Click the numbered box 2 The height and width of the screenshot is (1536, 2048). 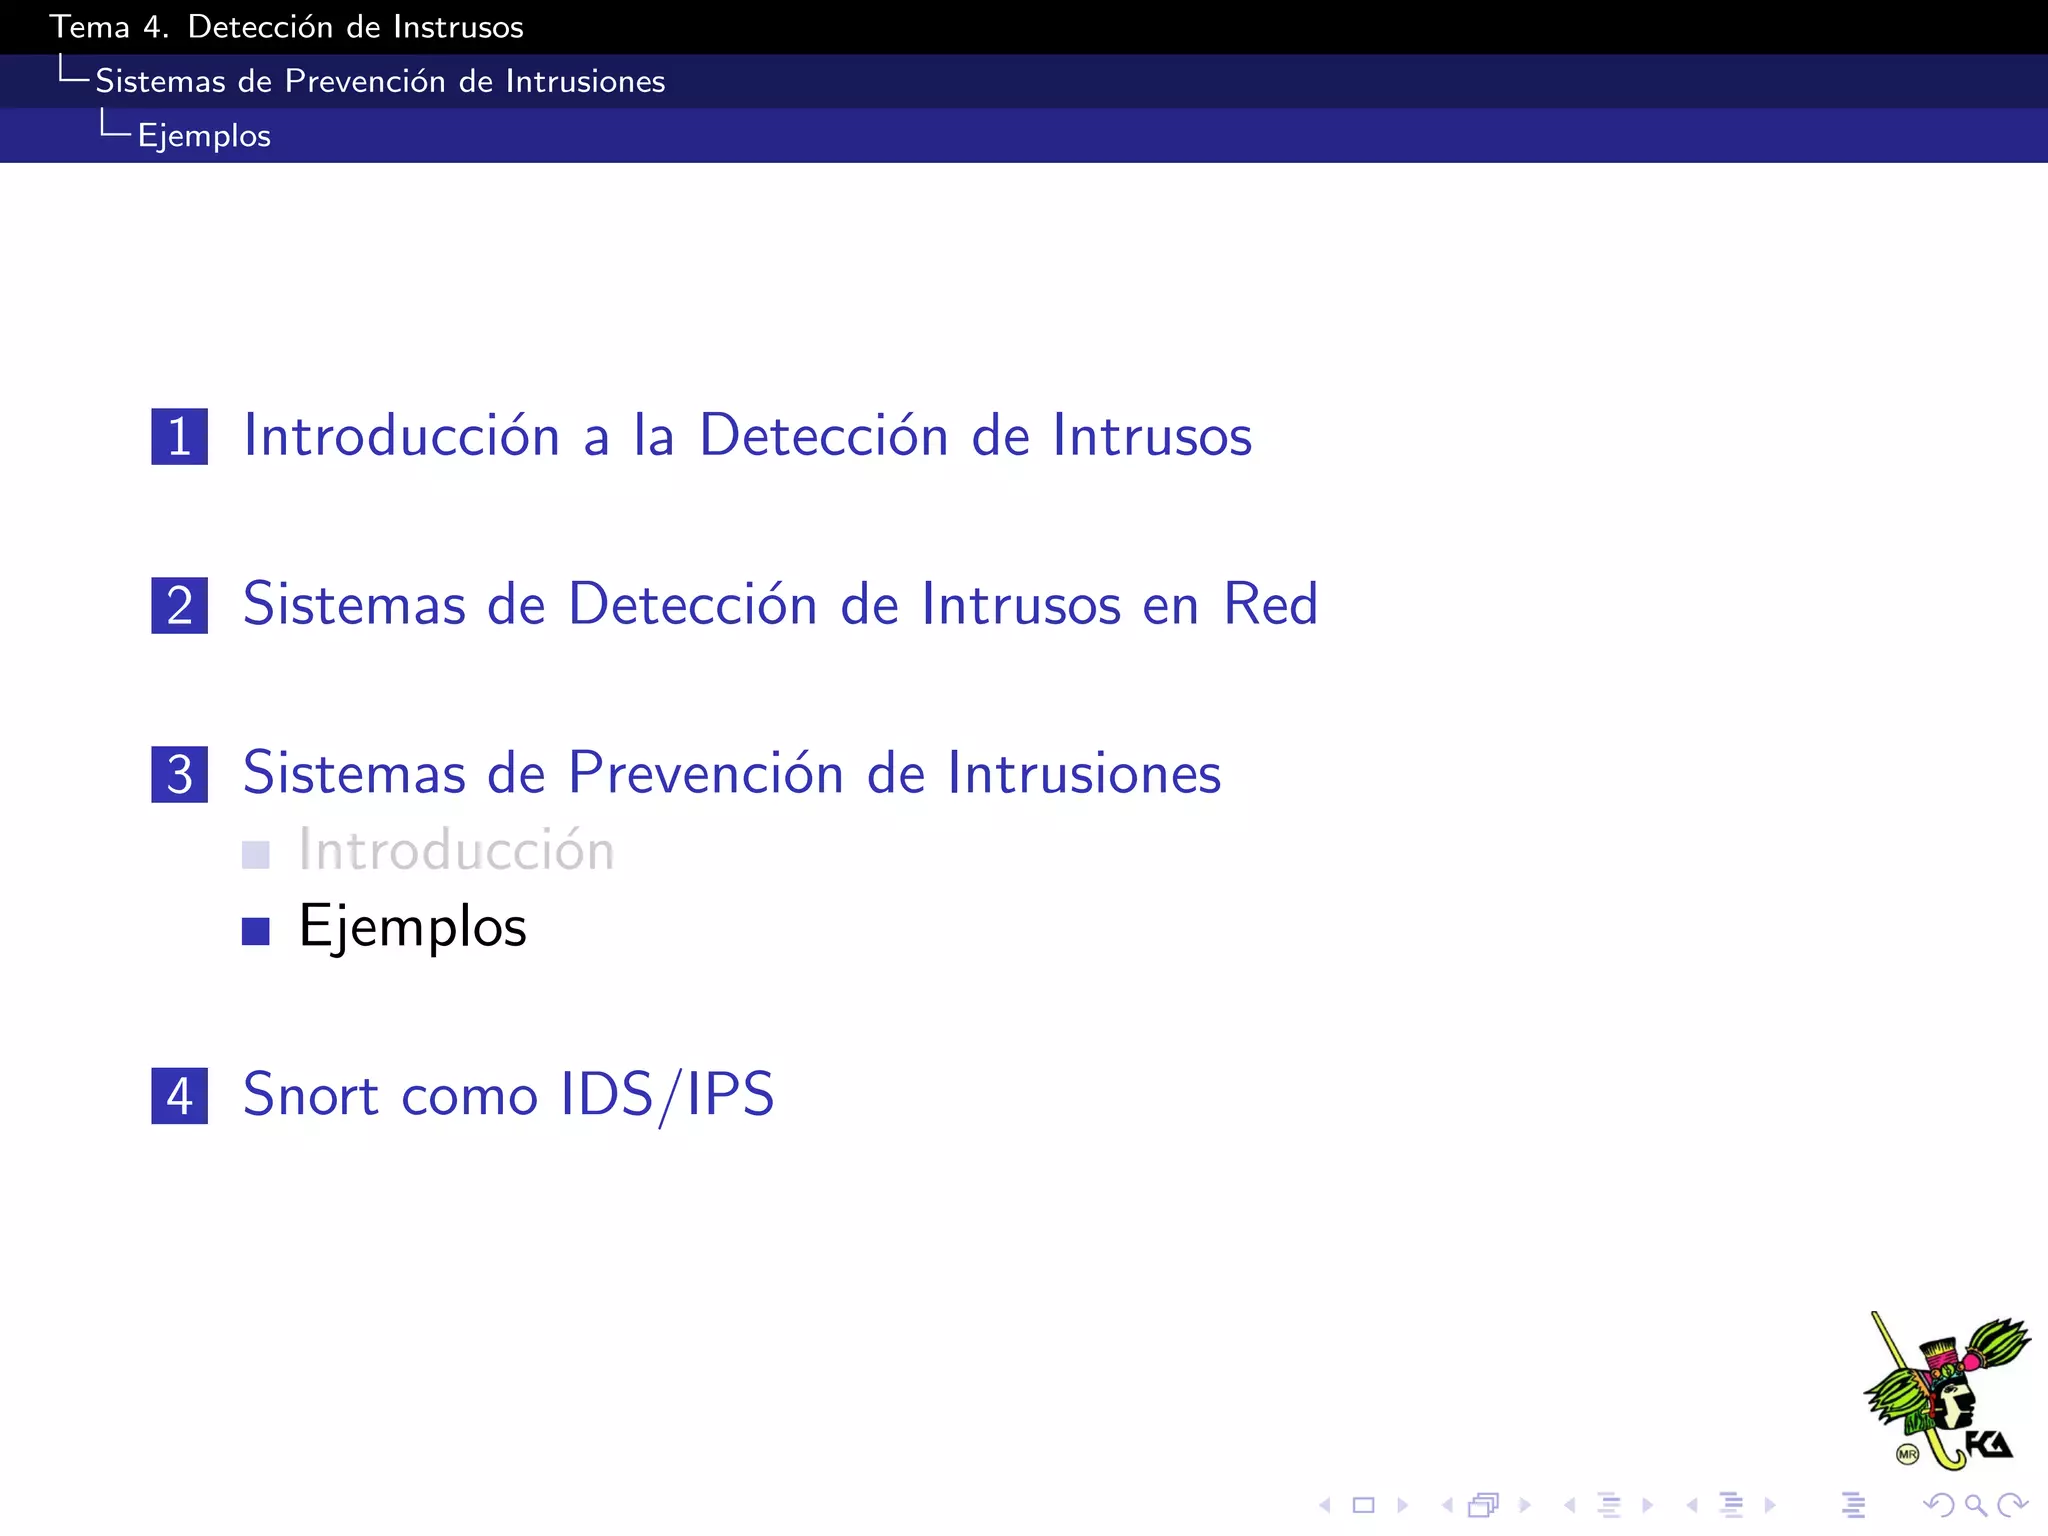[x=180, y=606]
